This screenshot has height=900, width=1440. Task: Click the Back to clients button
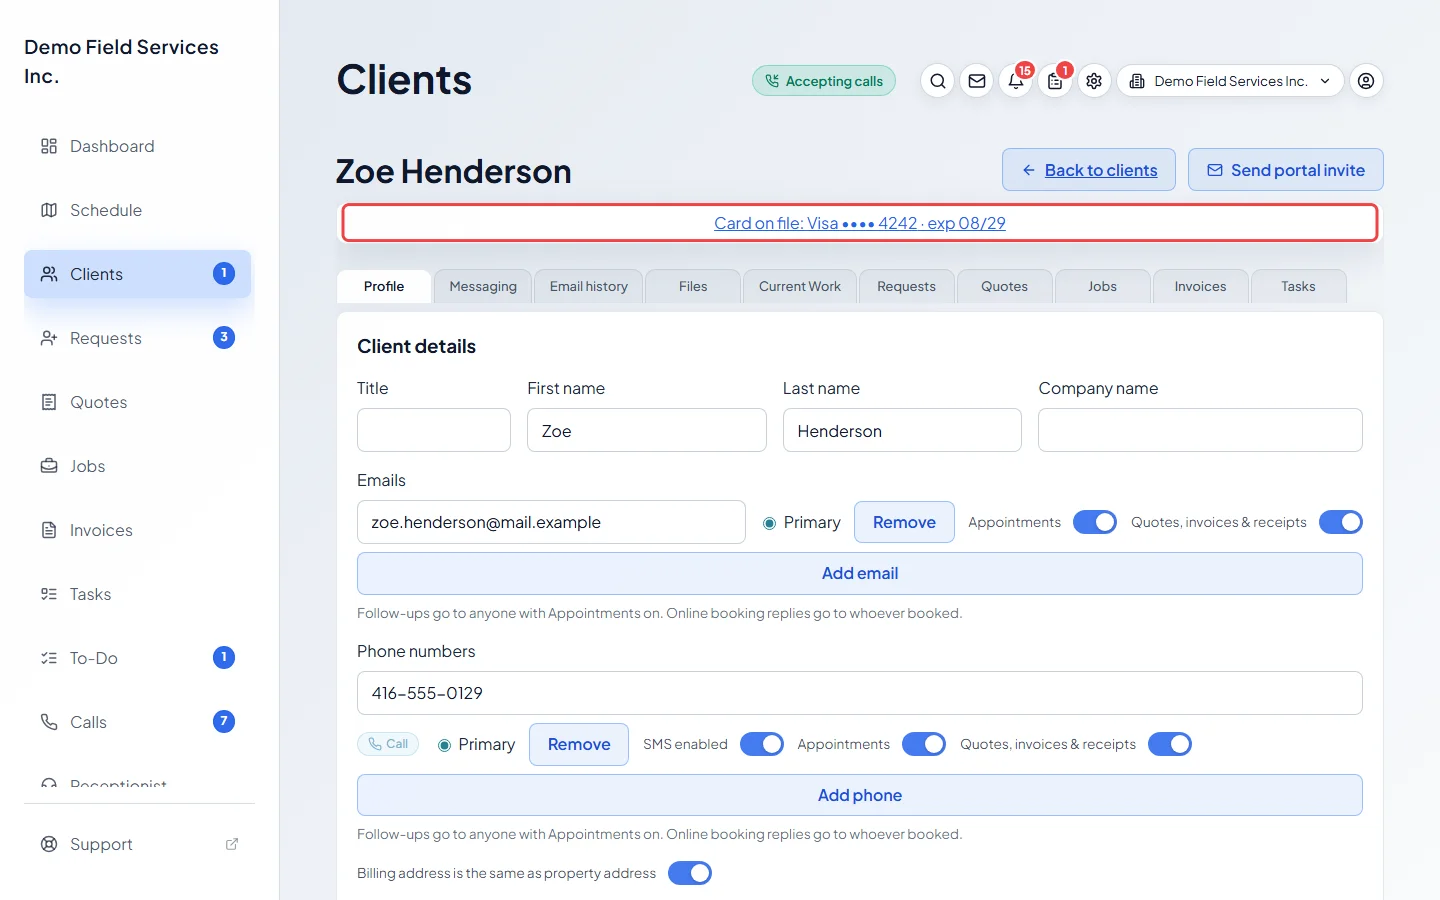[1089, 170]
